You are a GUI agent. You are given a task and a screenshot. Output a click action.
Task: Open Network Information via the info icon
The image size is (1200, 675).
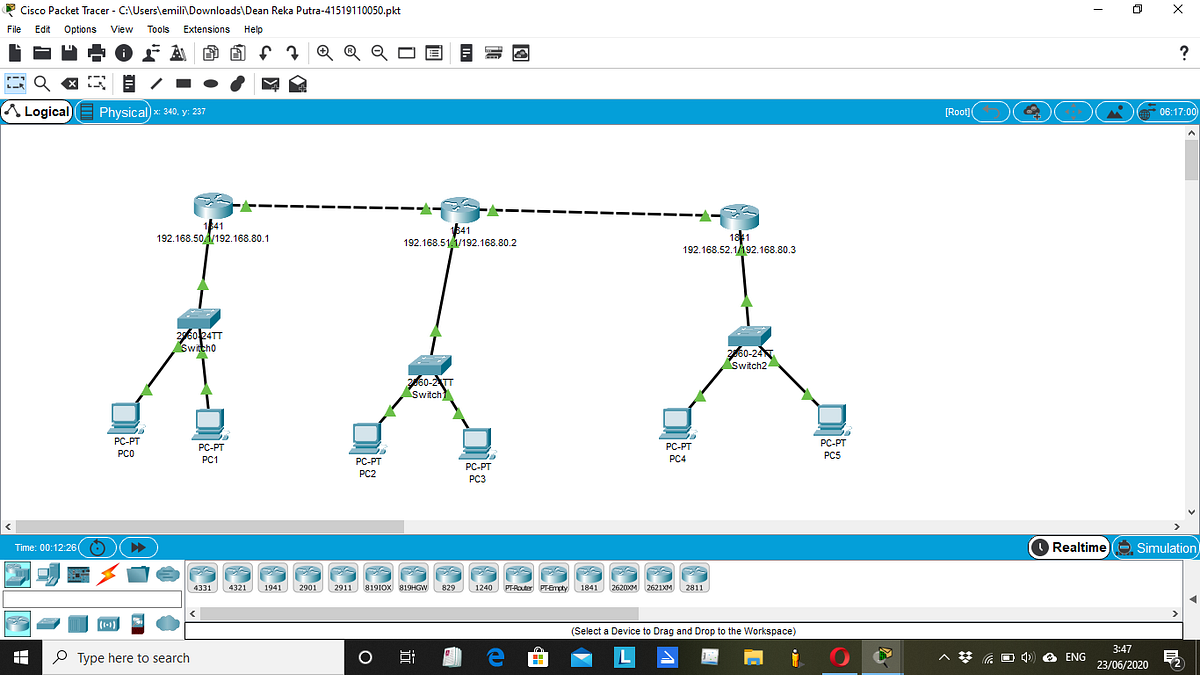(x=124, y=53)
